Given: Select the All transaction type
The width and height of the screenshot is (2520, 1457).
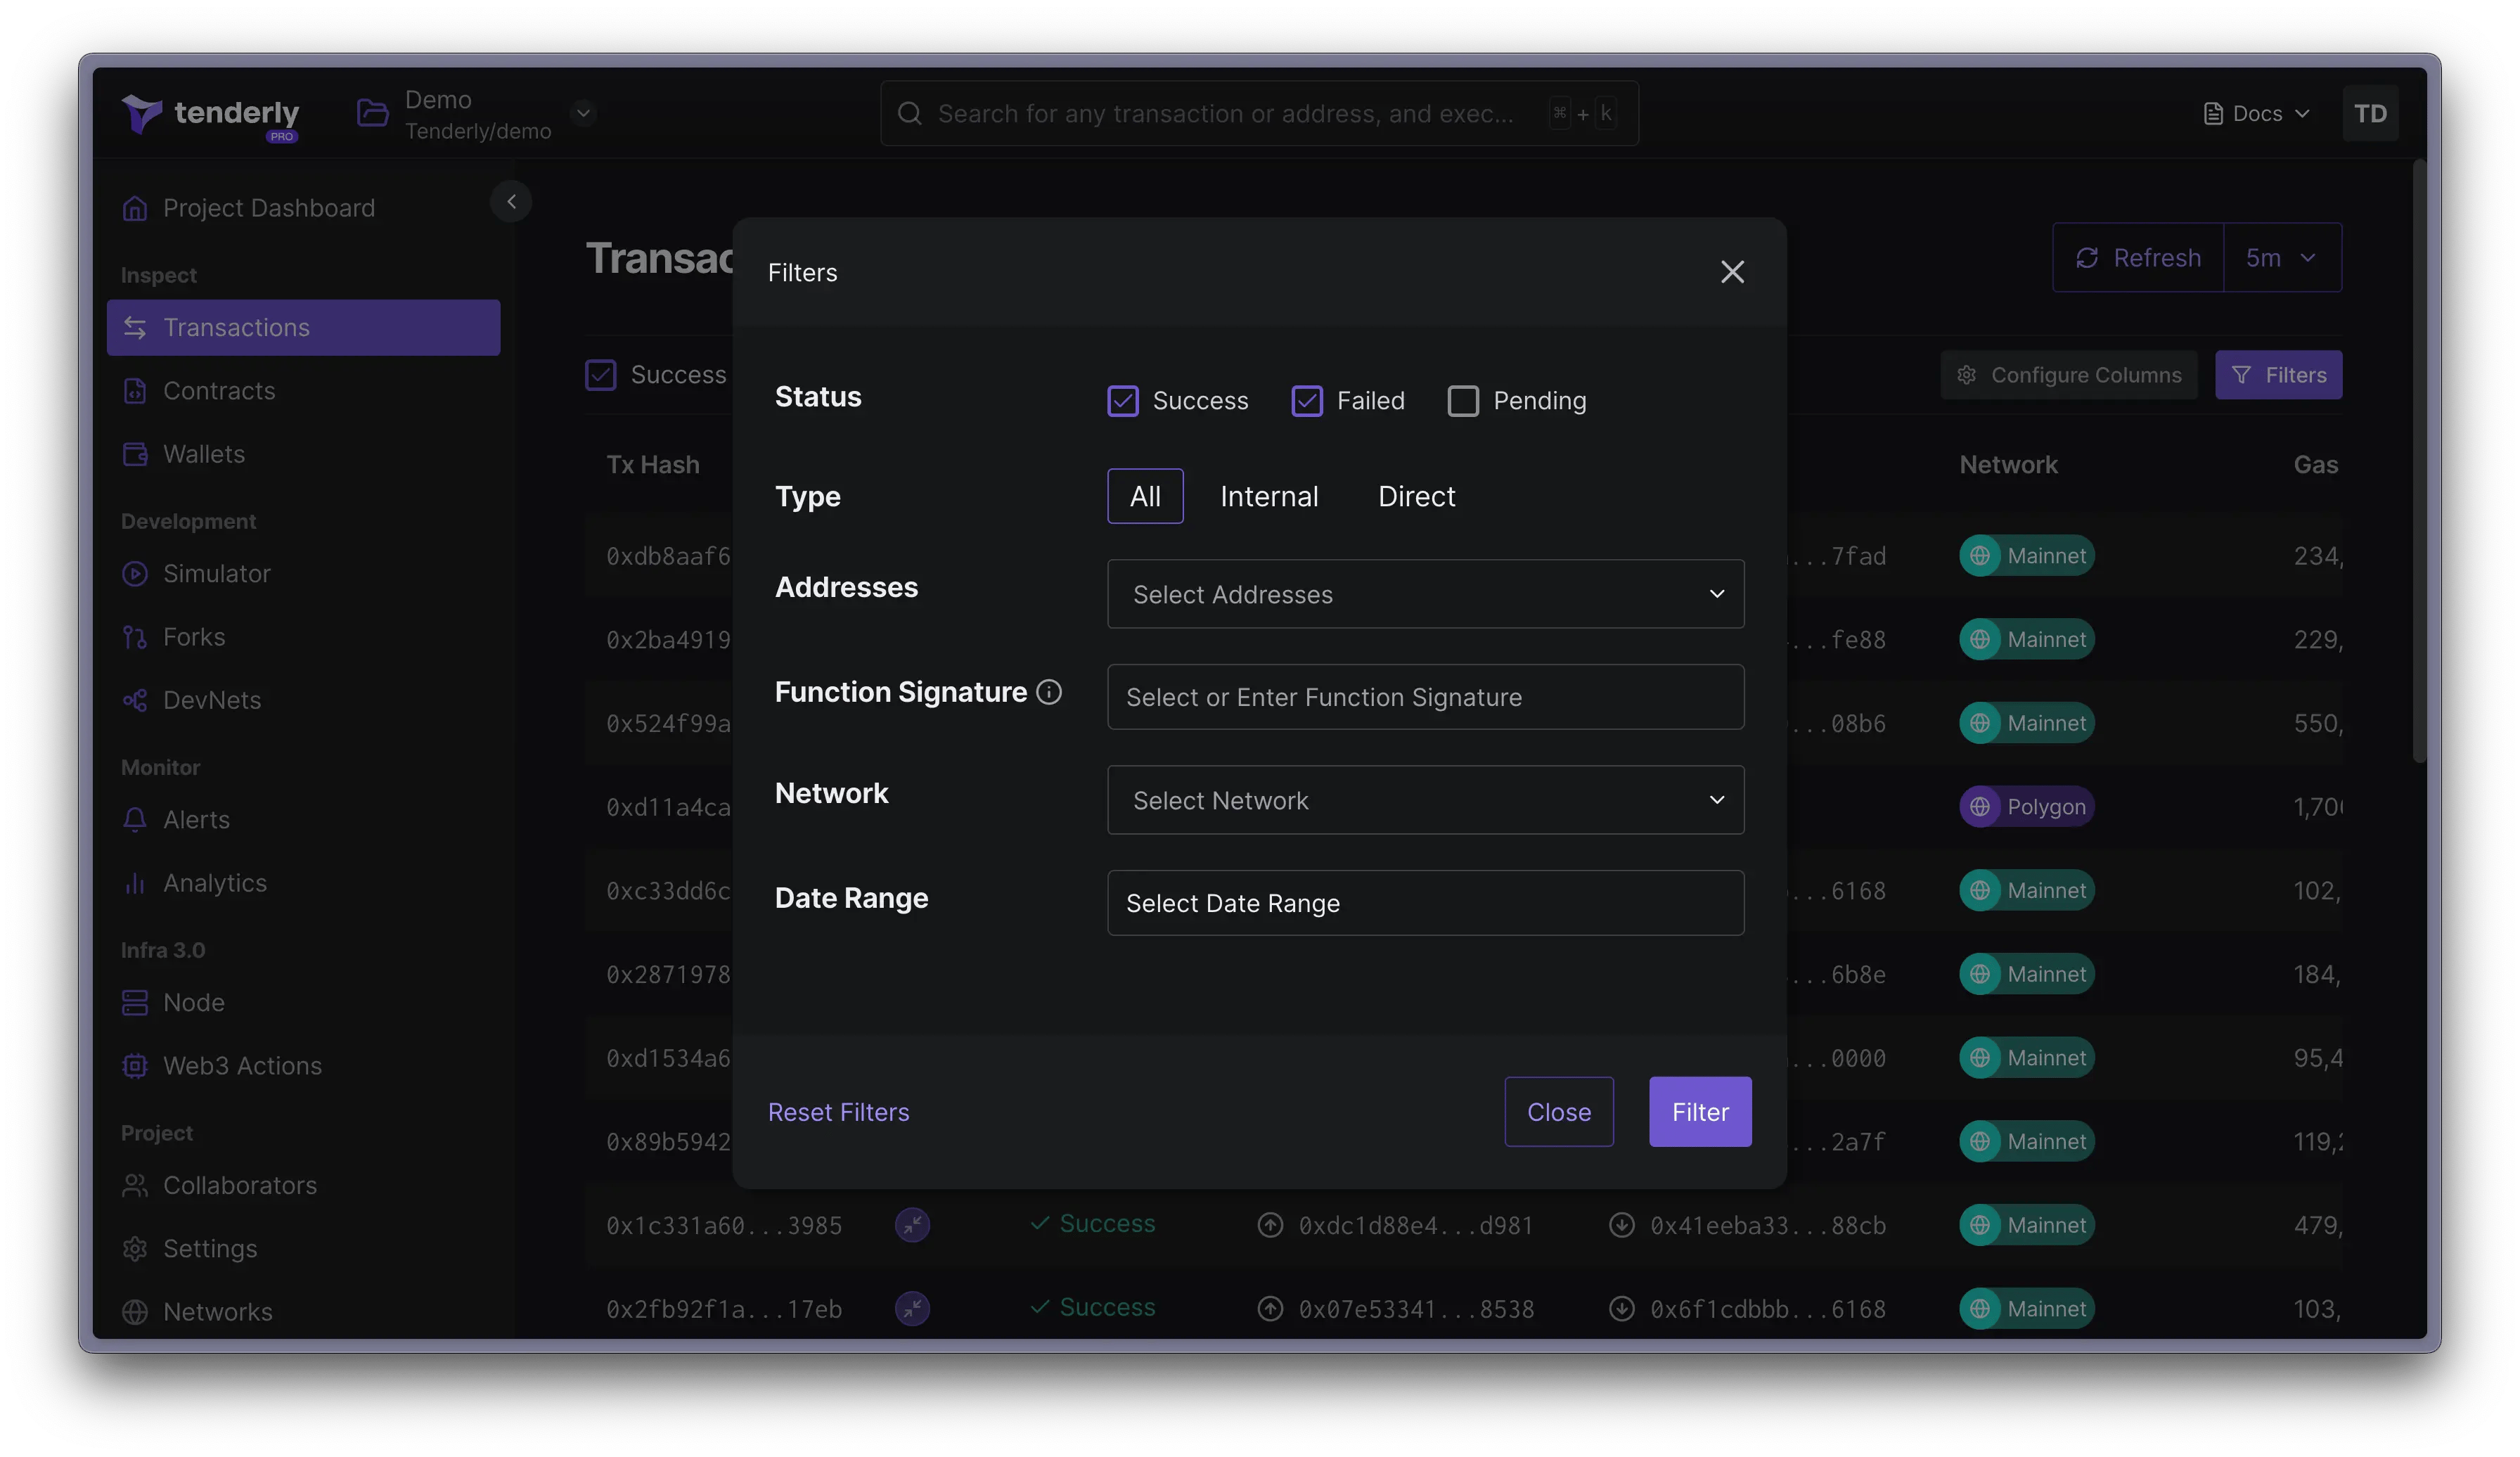Looking at the screenshot, I should pos(1145,496).
